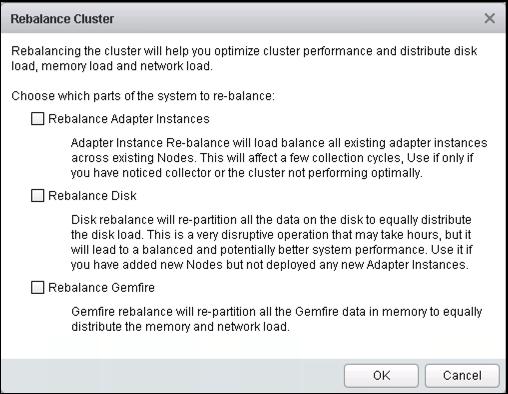The height and width of the screenshot is (394, 508).
Task: Click the 'Rebalance Adapter Instances' label text
Action: pos(129,119)
